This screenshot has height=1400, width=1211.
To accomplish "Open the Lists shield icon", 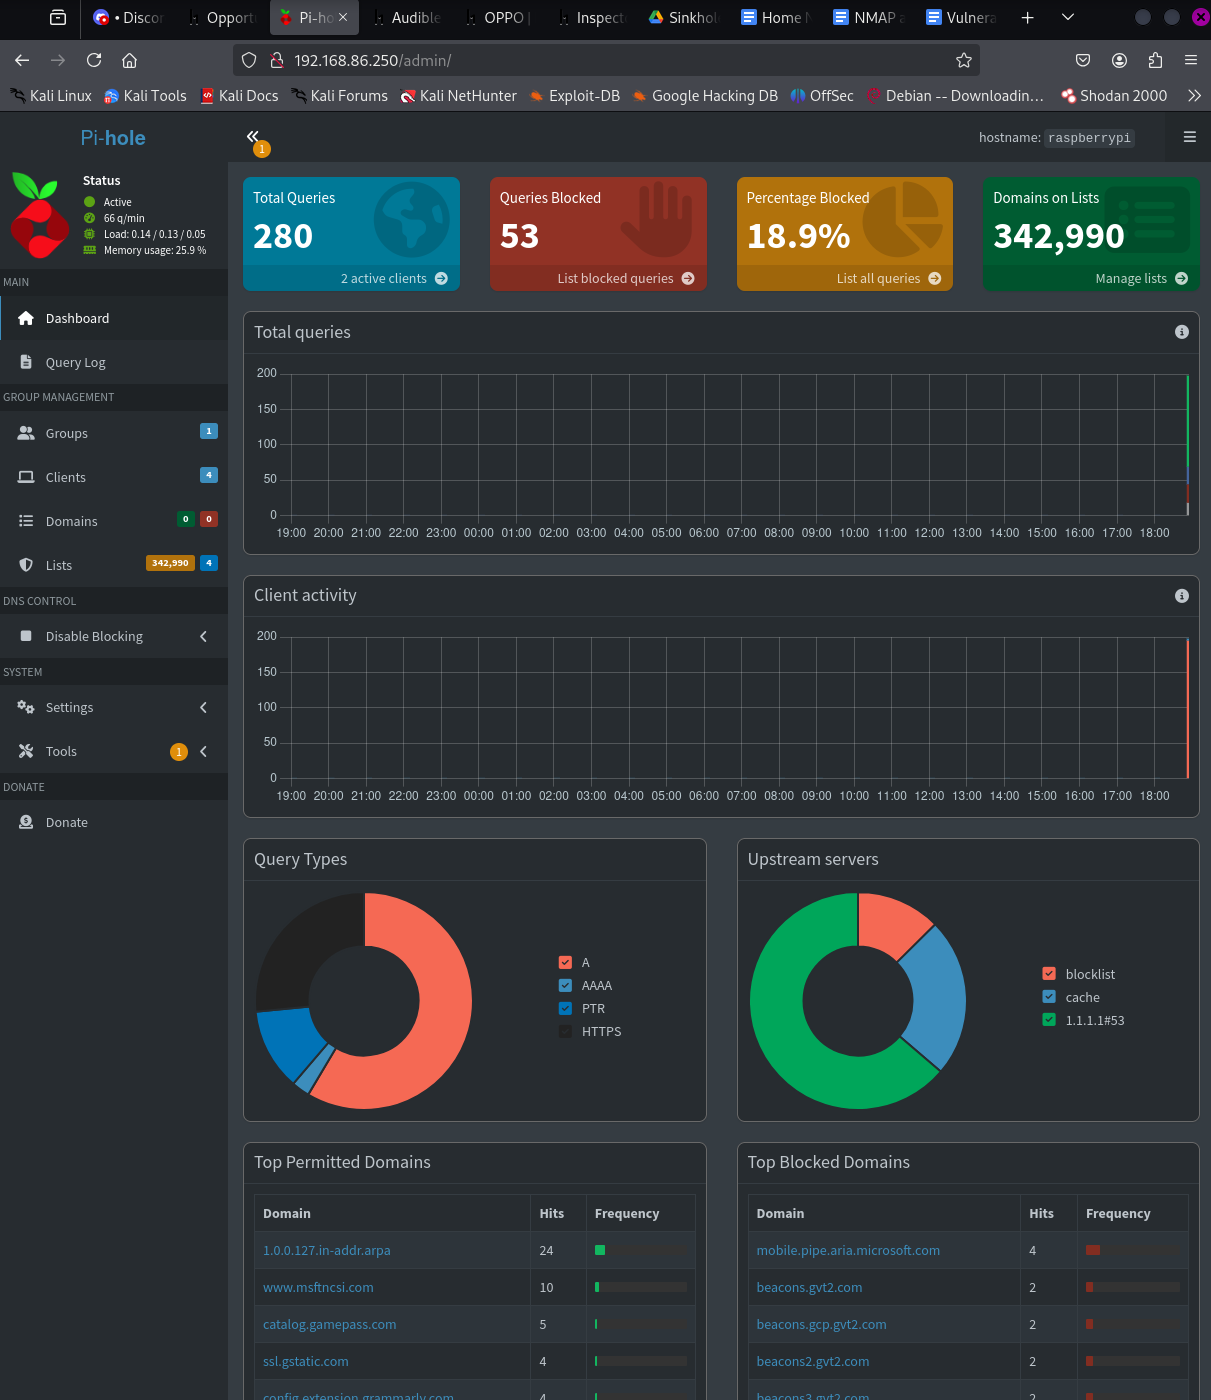I will tap(25, 564).
